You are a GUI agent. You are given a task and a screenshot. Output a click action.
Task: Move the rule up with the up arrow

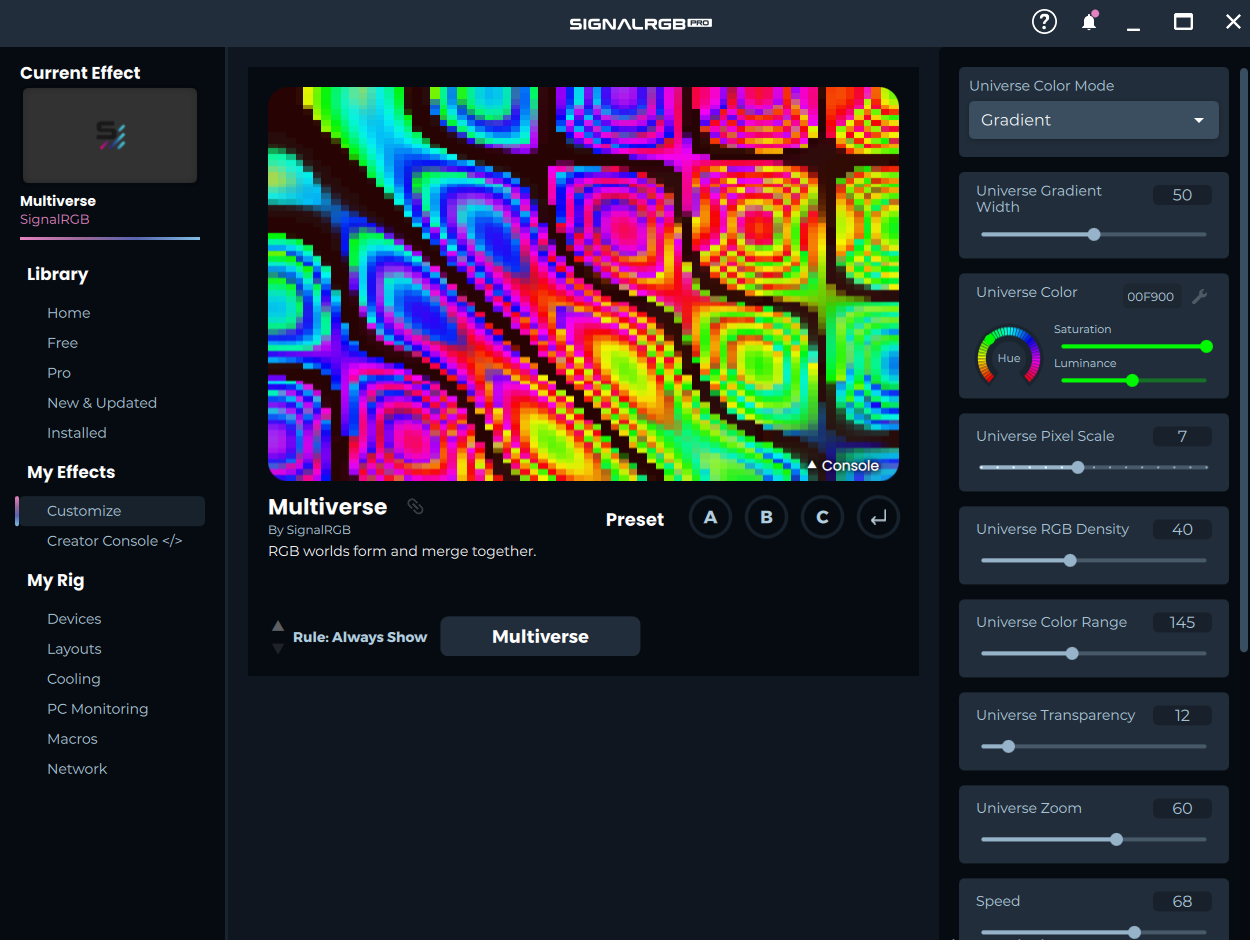pyautogui.click(x=278, y=626)
